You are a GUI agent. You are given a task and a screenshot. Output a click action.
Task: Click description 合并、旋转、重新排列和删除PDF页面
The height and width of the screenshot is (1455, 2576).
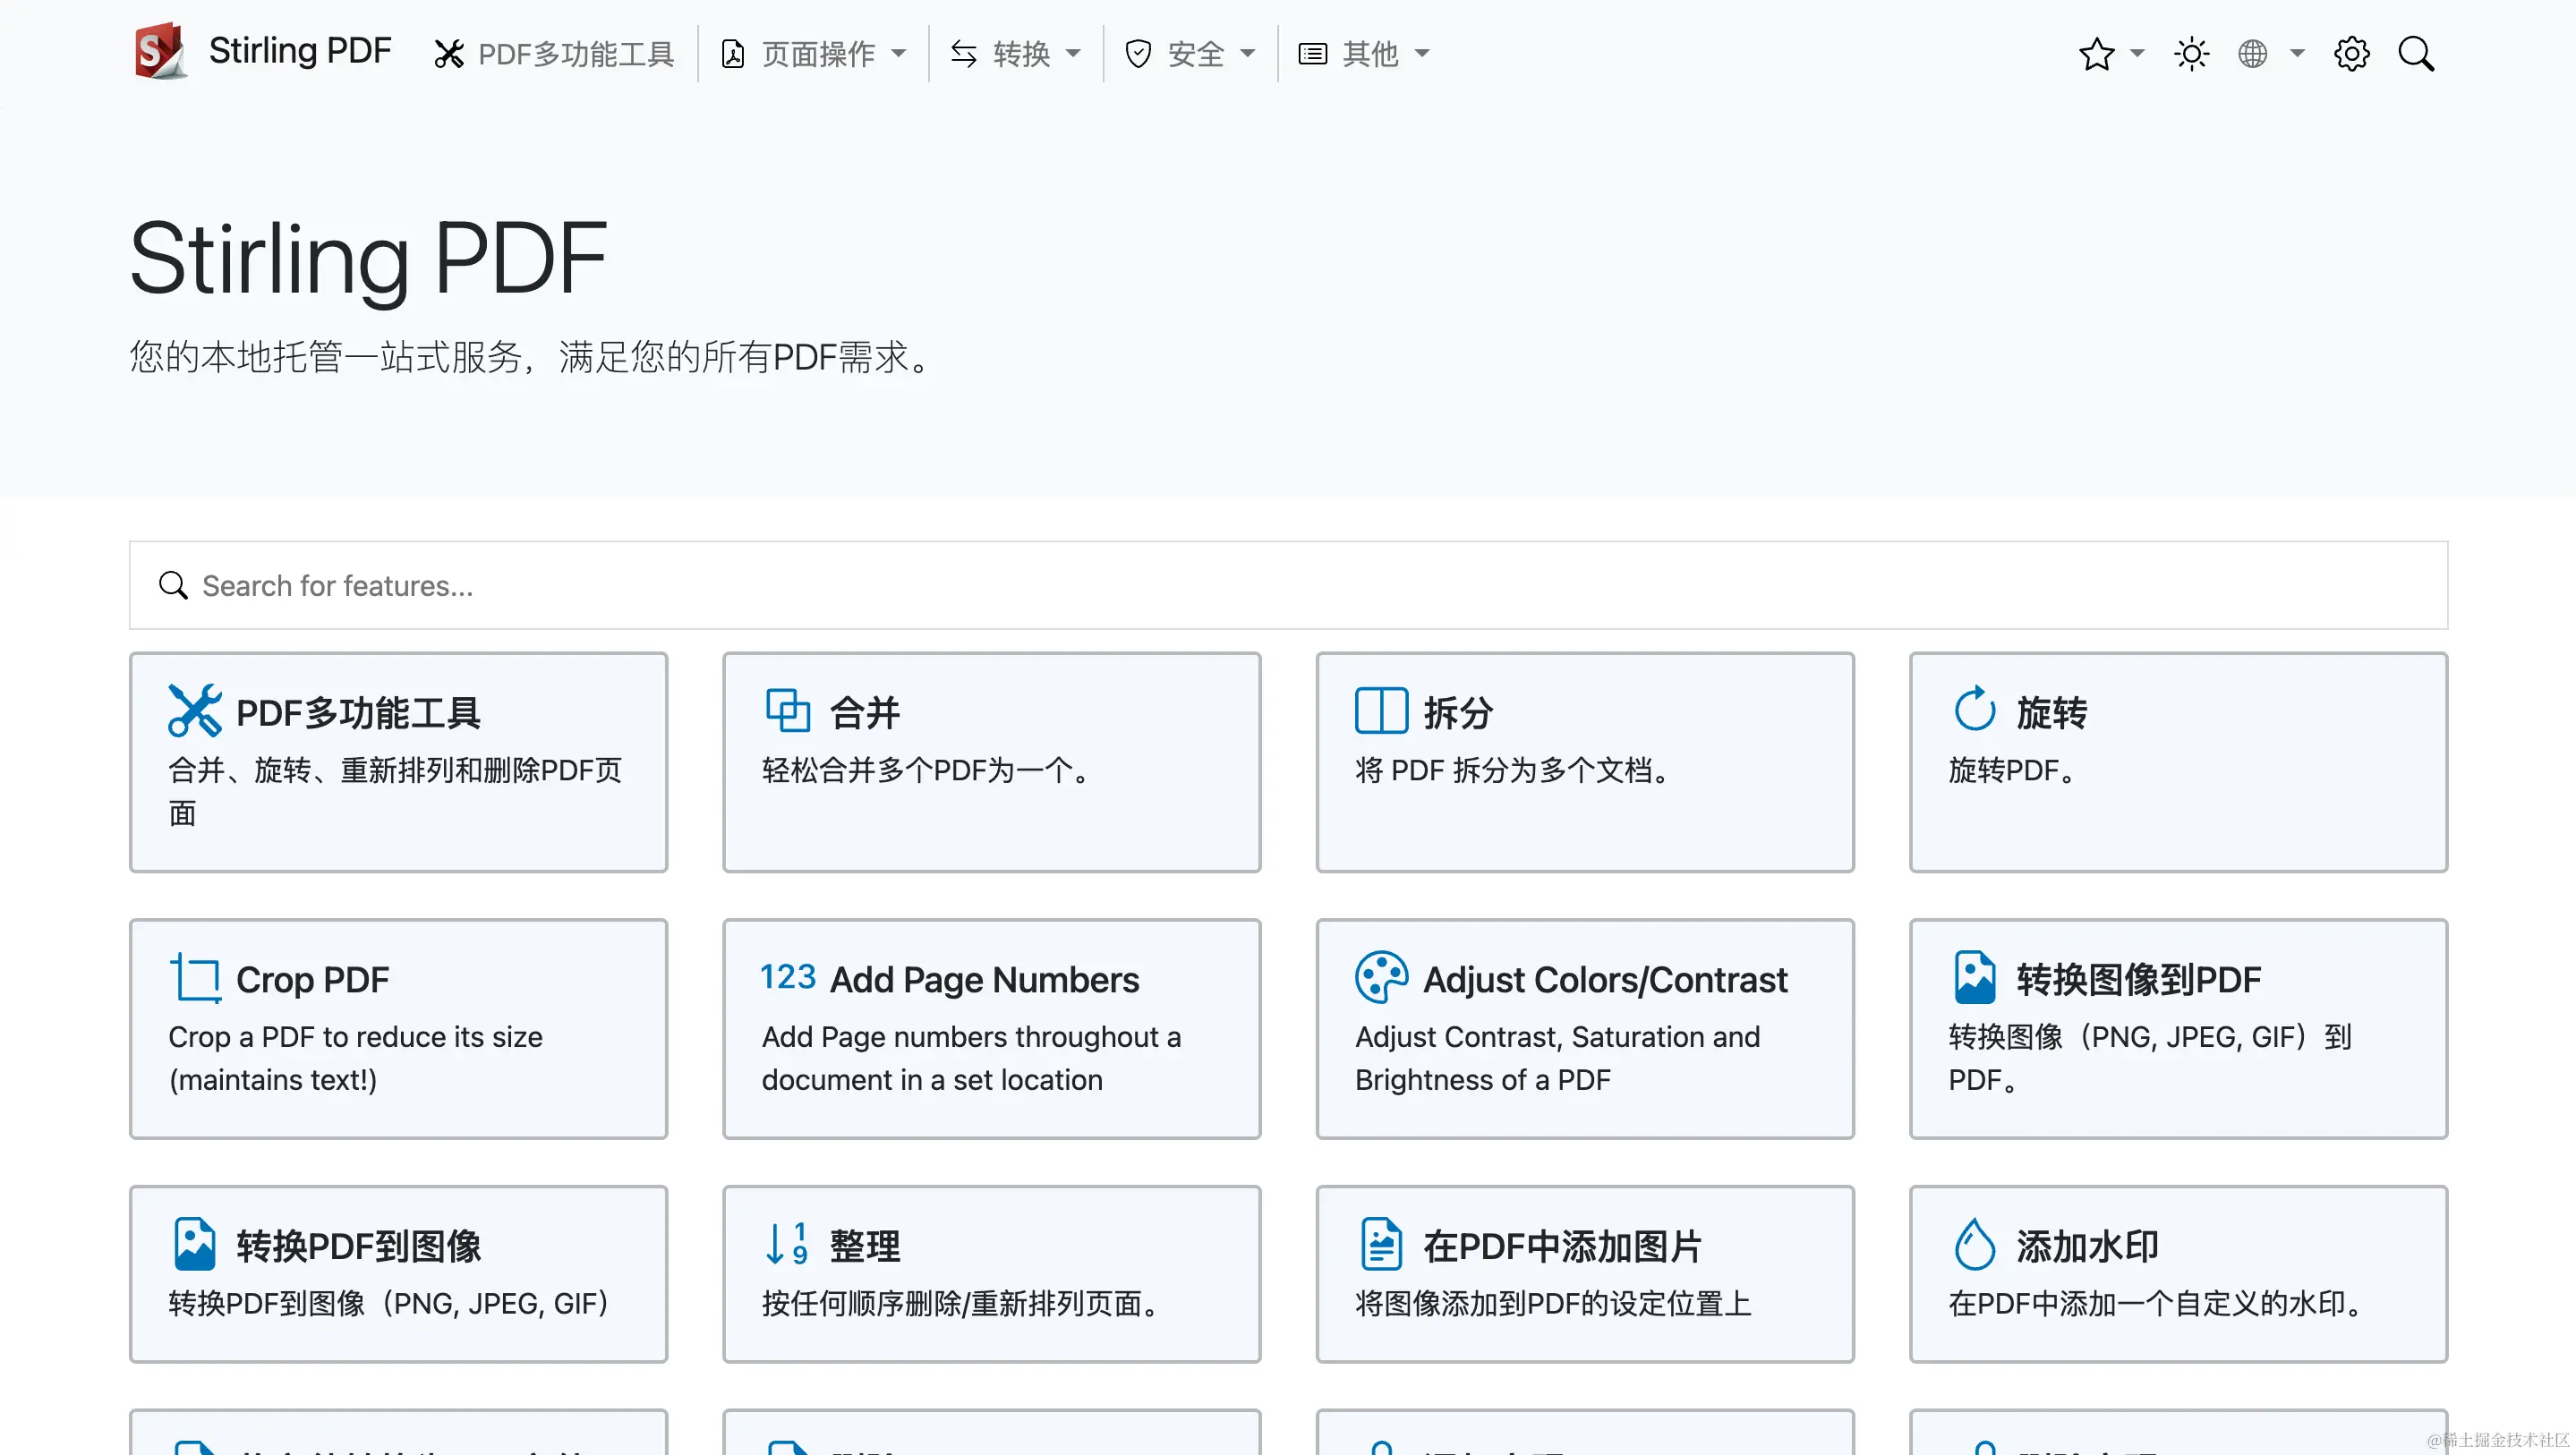click(395, 791)
